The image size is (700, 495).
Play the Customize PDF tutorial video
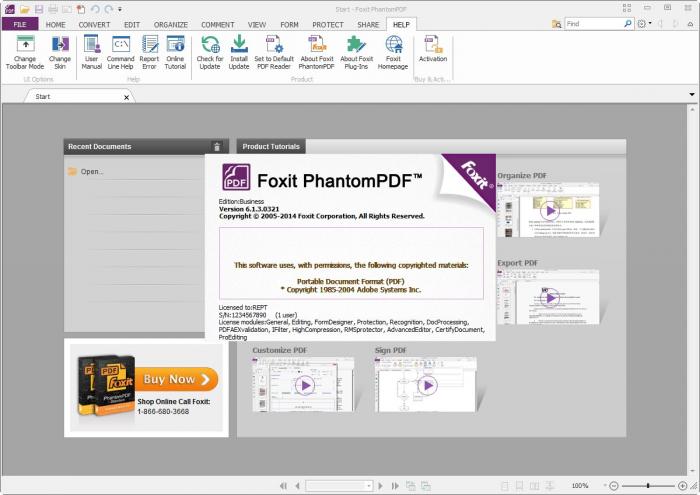(x=305, y=386)
